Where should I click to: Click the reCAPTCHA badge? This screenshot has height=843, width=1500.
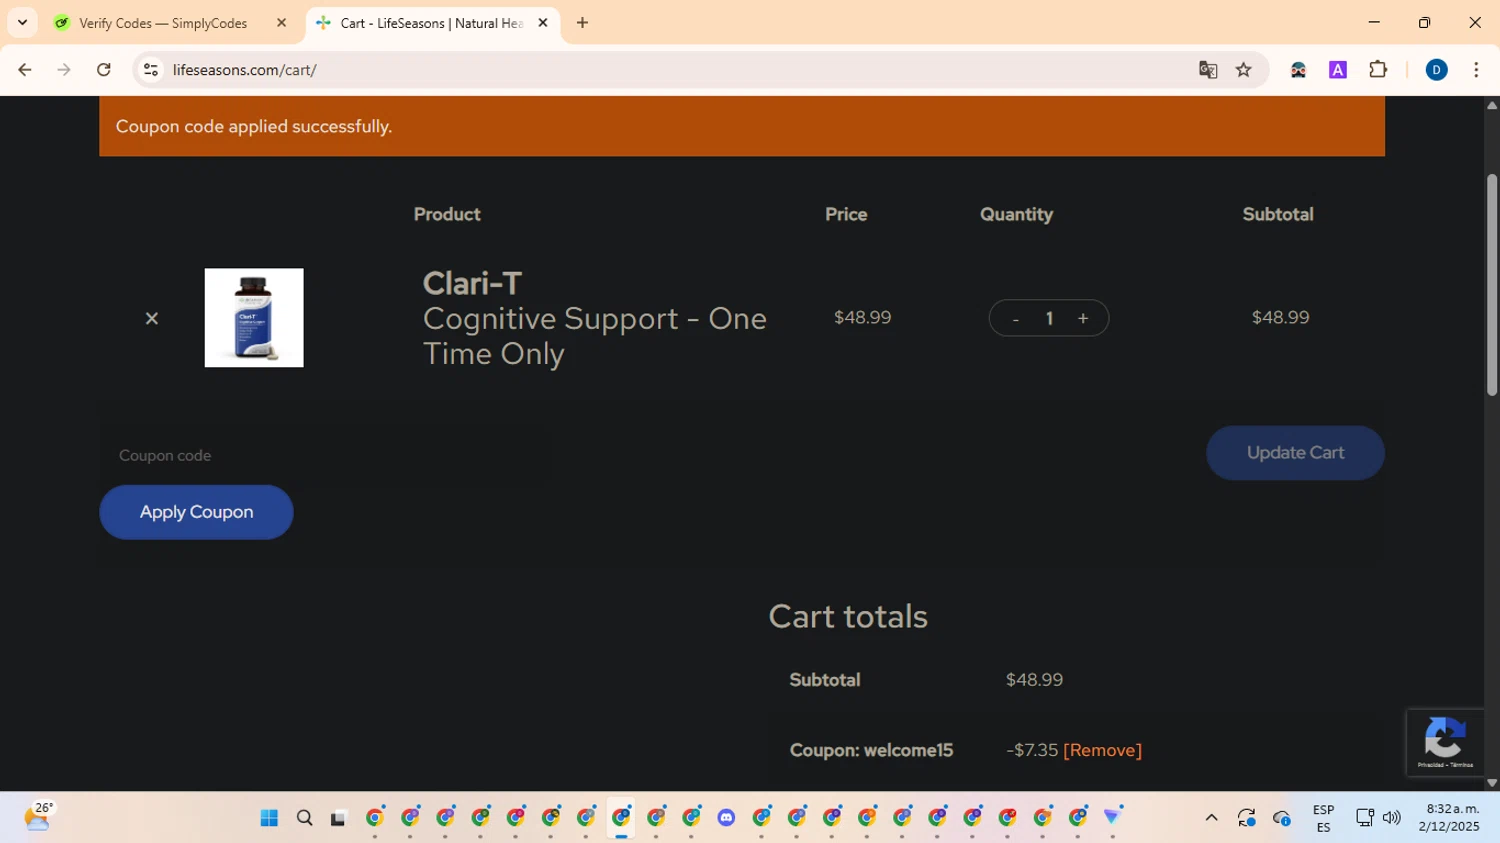click(1446, 743)
